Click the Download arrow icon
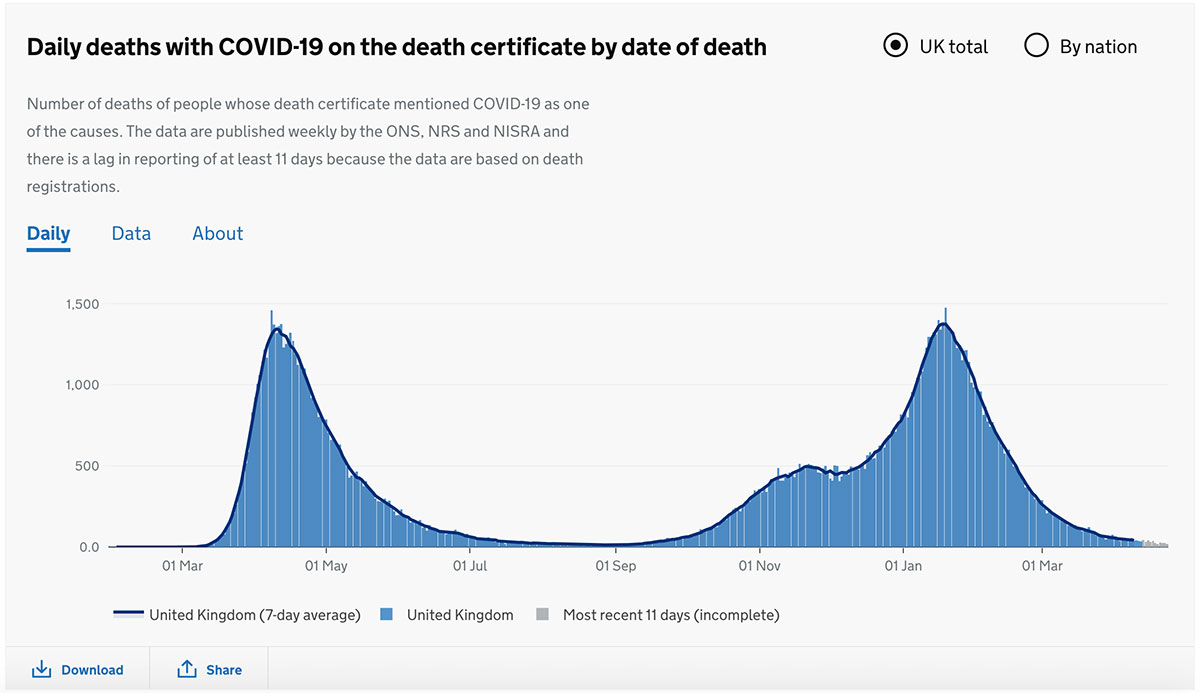This screenshot has height=693, width=1200. (x=41, y=669)
